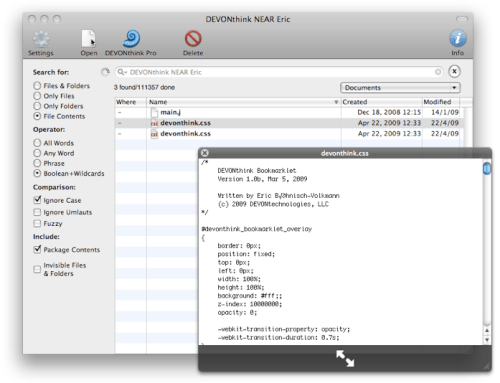Enable Invisible Files & Folders checkbox
The image size is (500, 383).
pos(37,269)
